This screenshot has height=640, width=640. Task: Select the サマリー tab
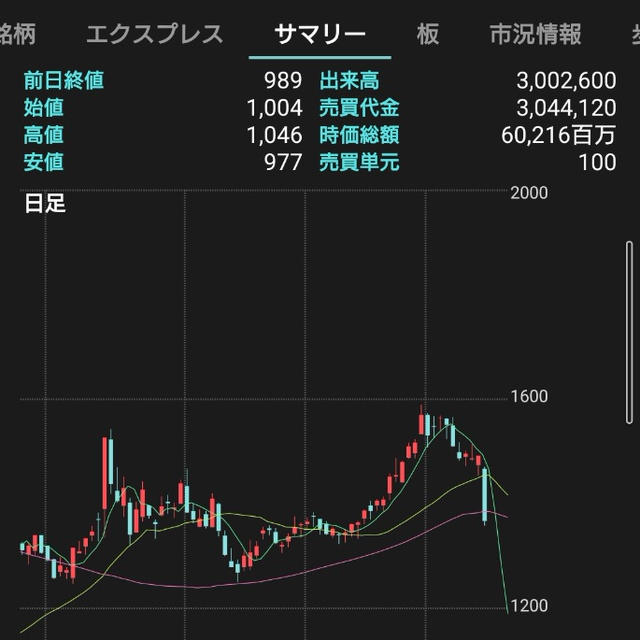320,34
